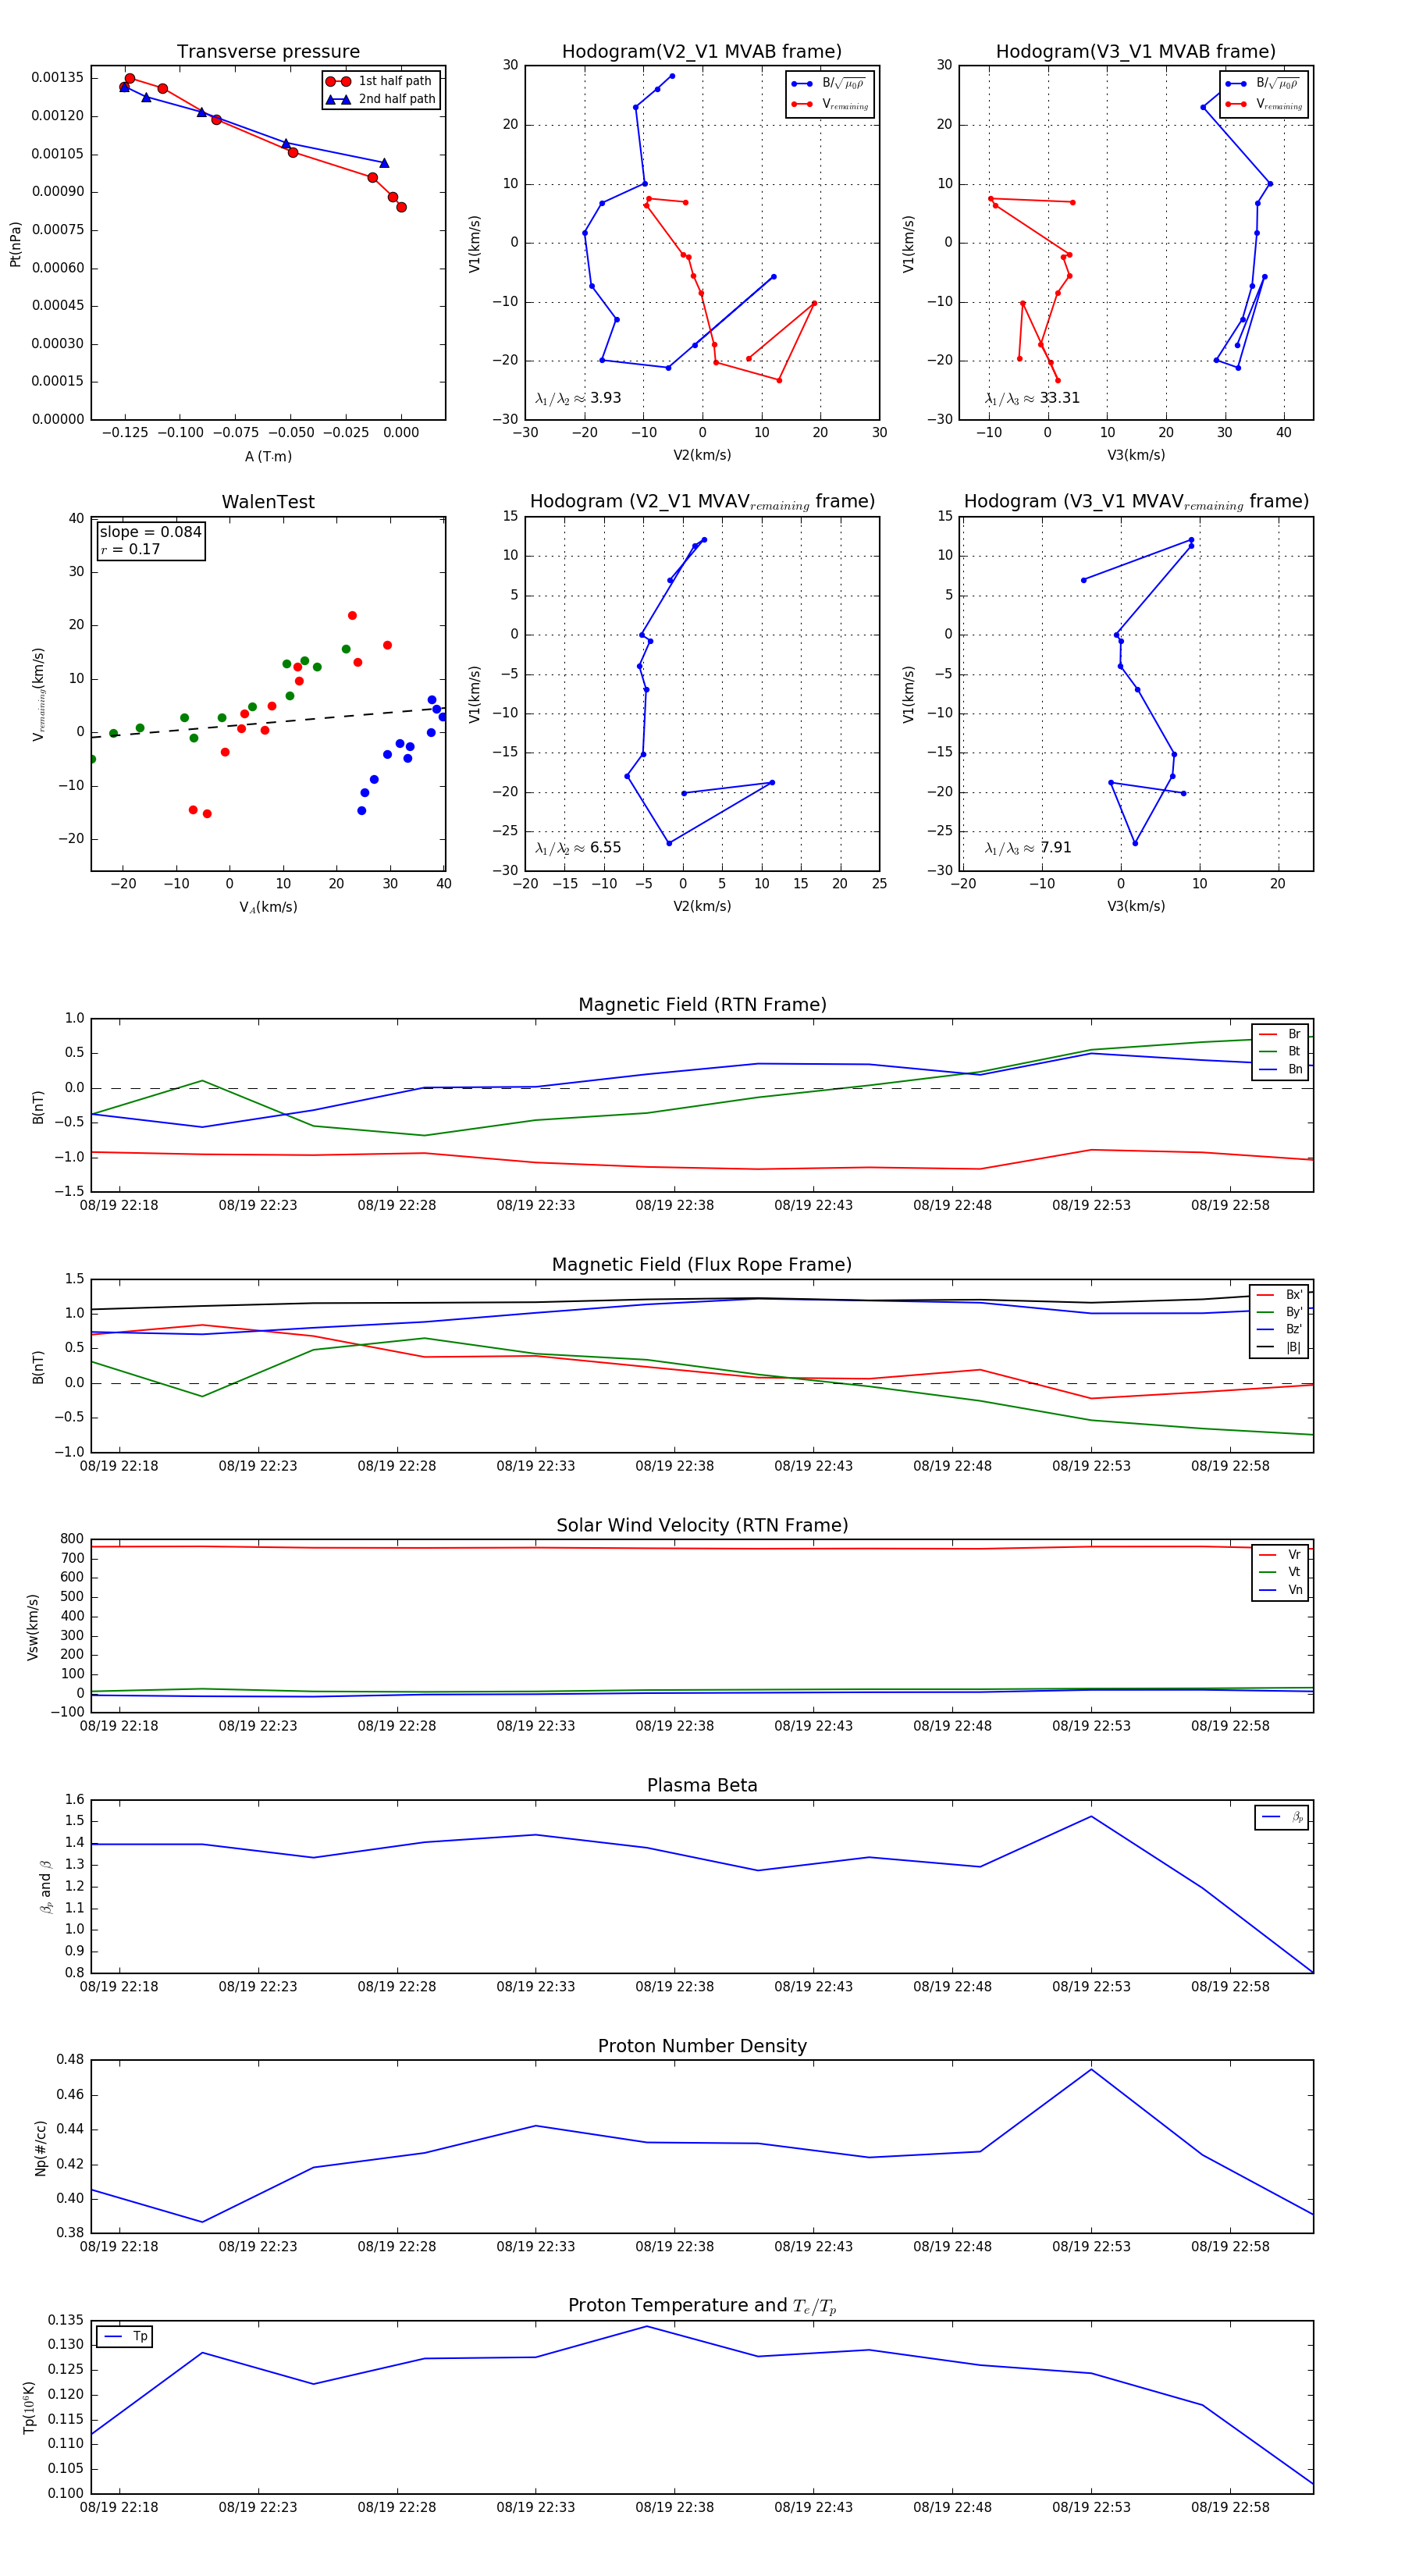The image size is (1405, 2576).
Task: Click the "A (T·m)" x-axis label
Action: click(x=268, y=457)
